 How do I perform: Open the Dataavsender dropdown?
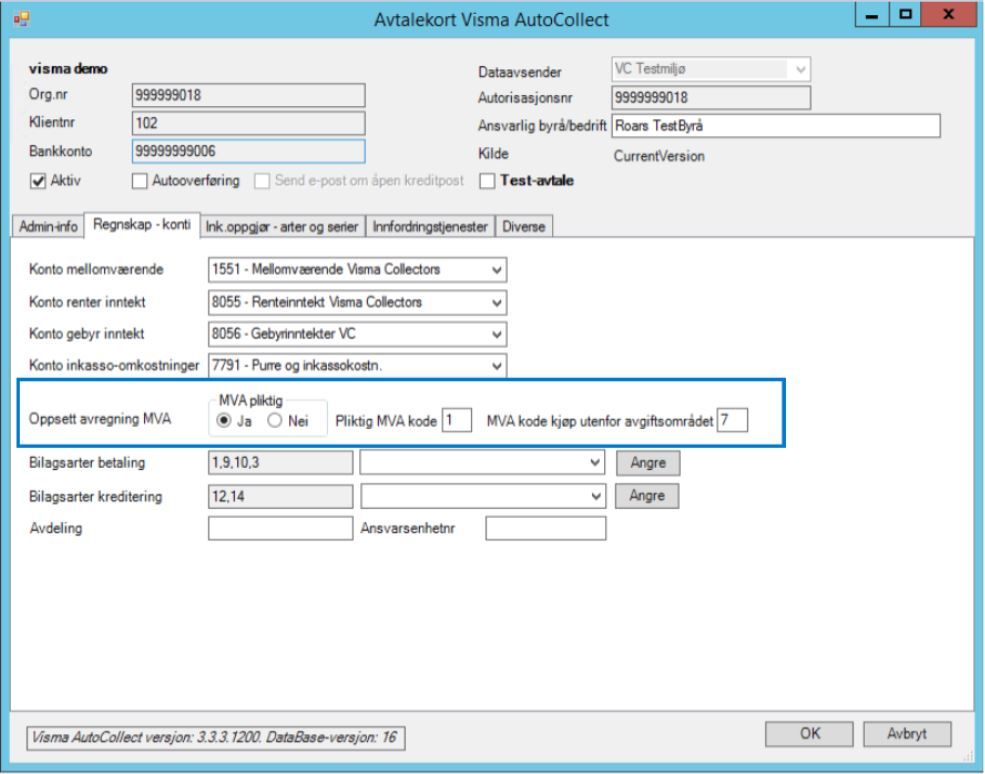point(710,69)
